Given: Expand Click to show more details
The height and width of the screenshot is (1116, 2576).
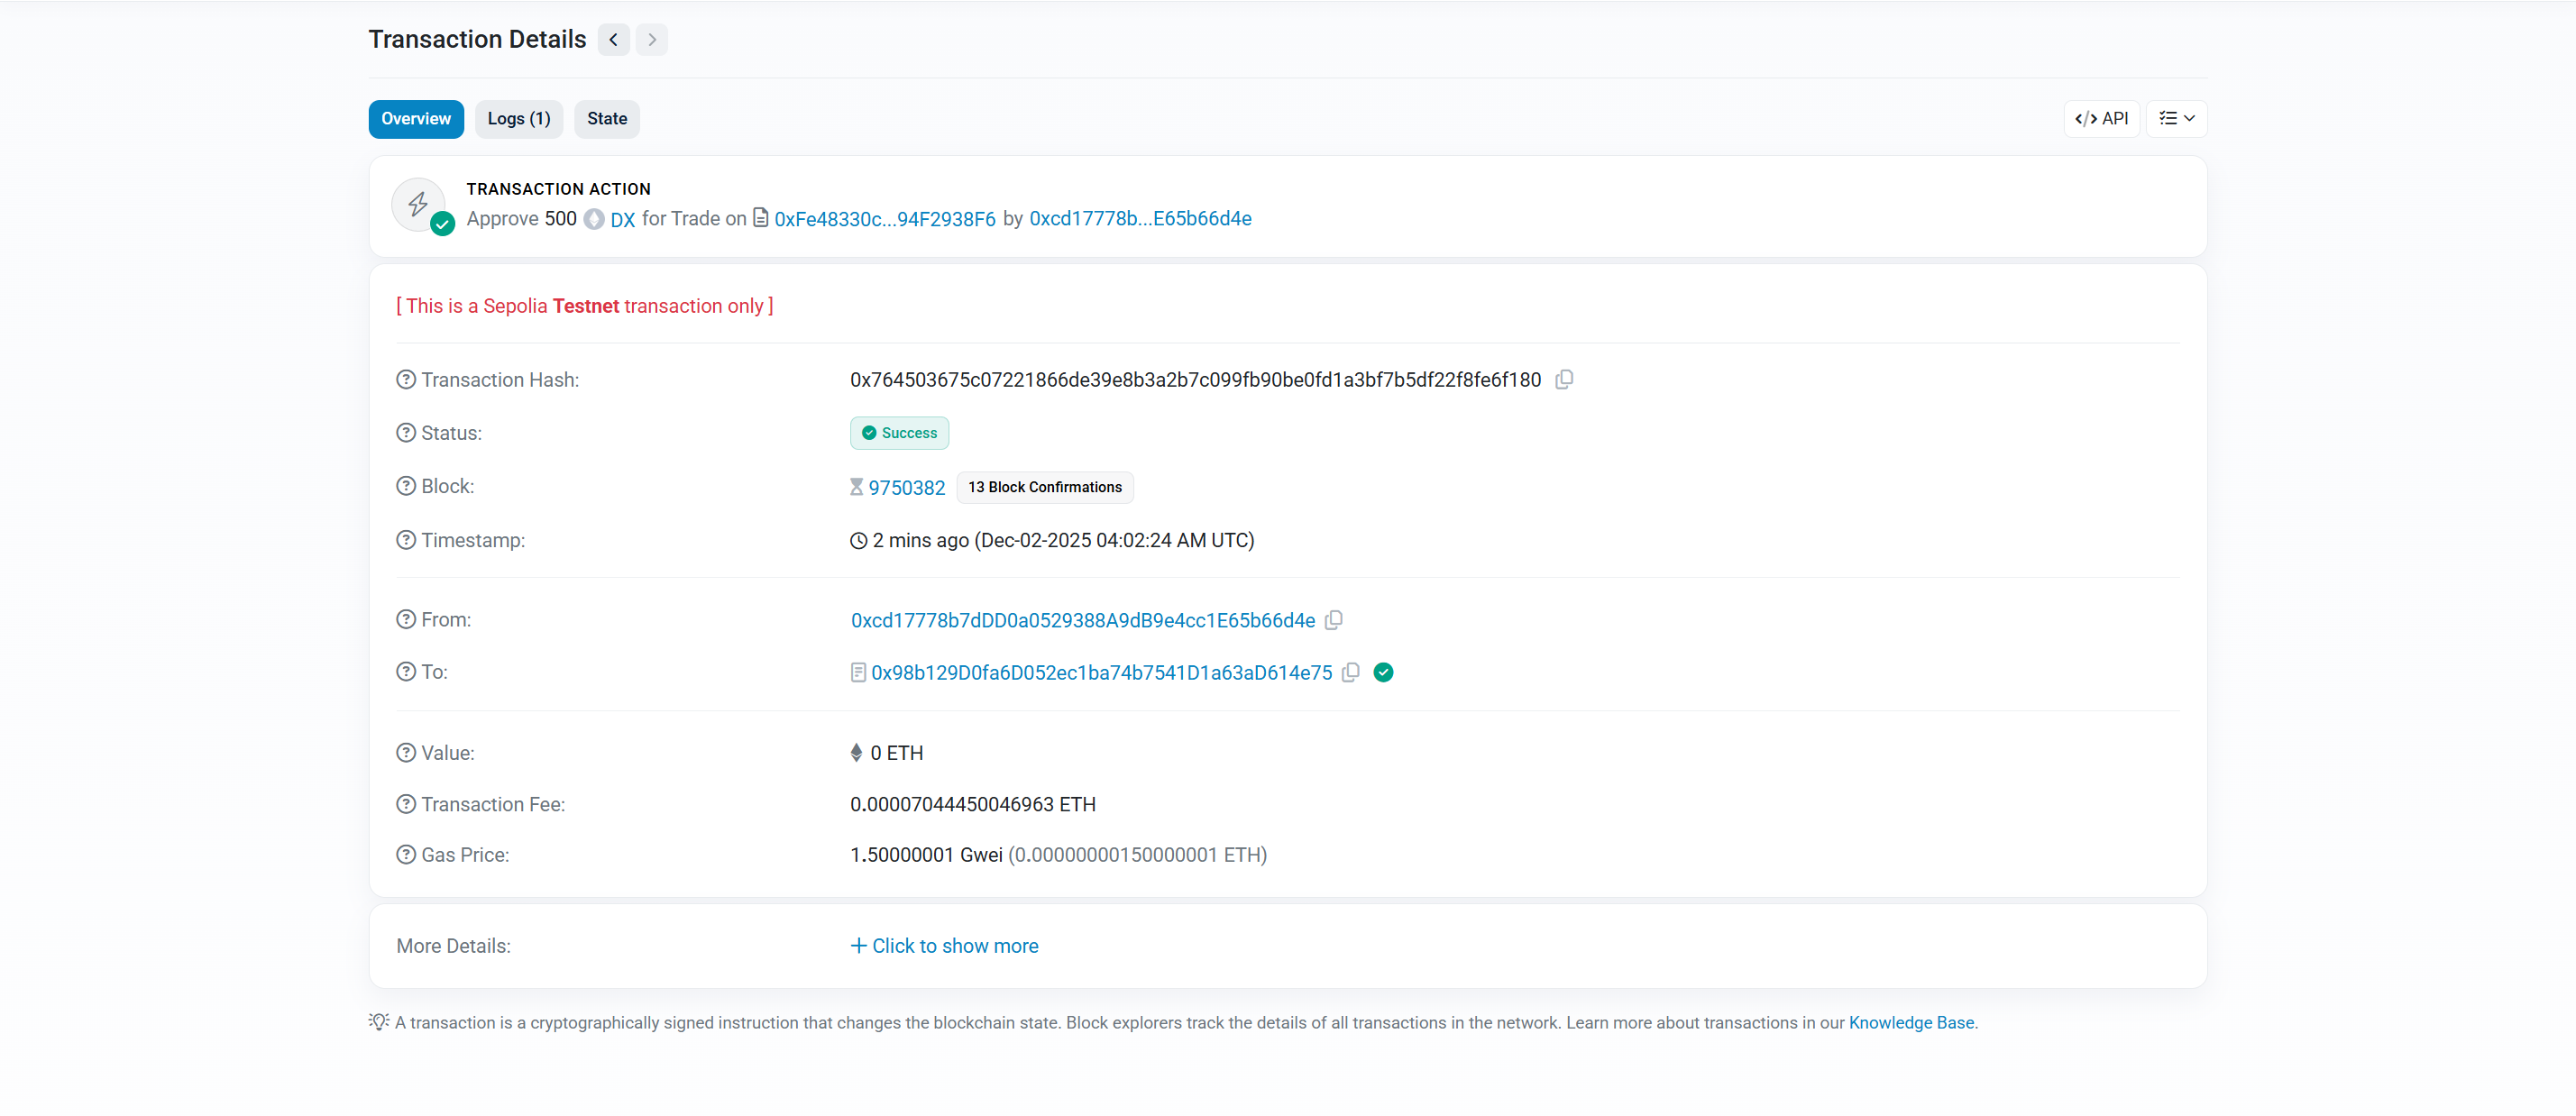Looking at the screenshot, I should (944, 946).
